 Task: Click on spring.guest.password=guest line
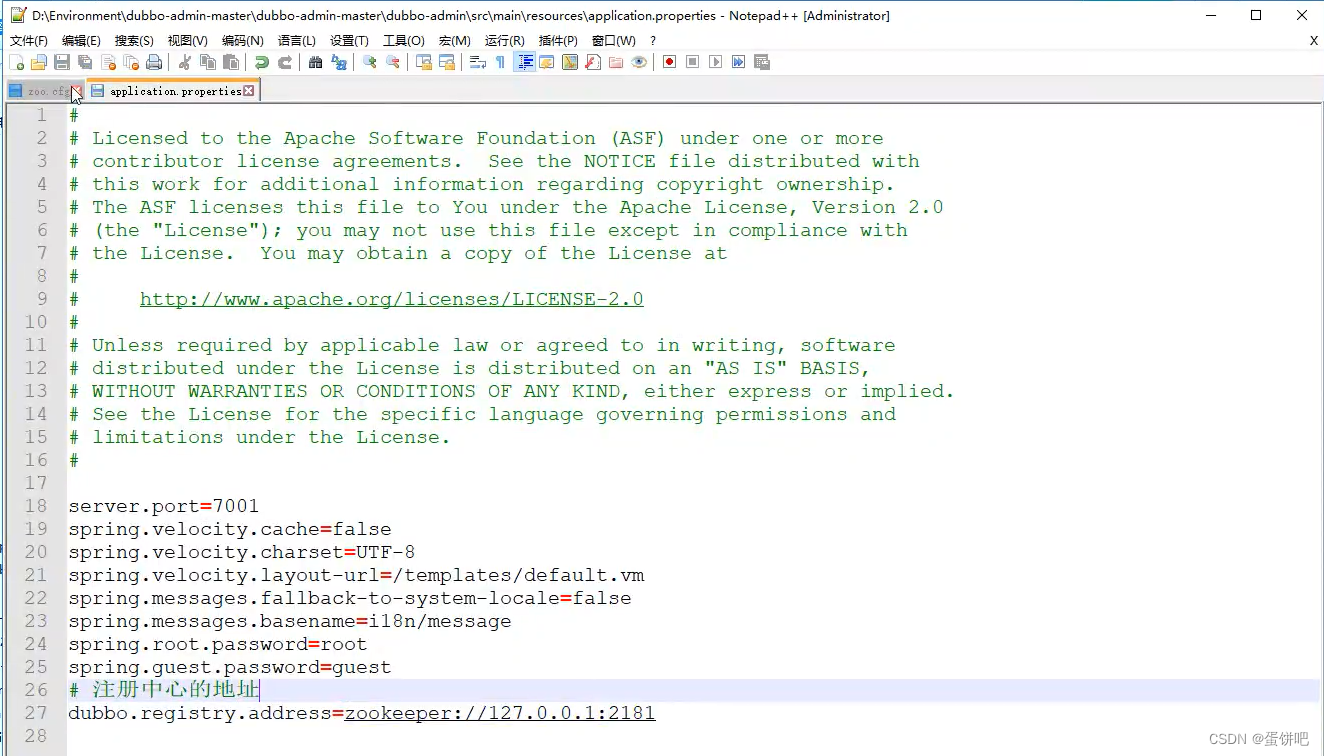point(230,667)
